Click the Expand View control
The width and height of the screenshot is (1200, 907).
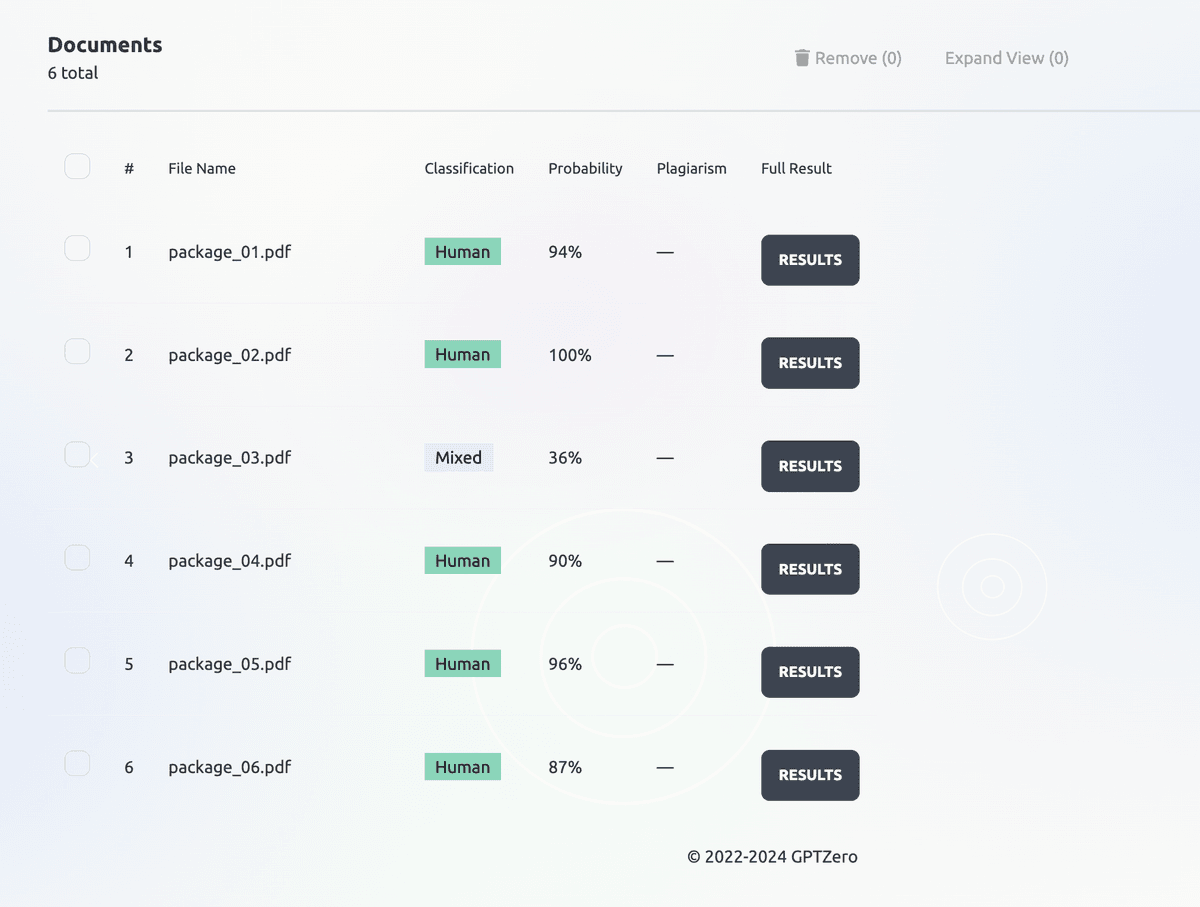[x=1006, y=57]
